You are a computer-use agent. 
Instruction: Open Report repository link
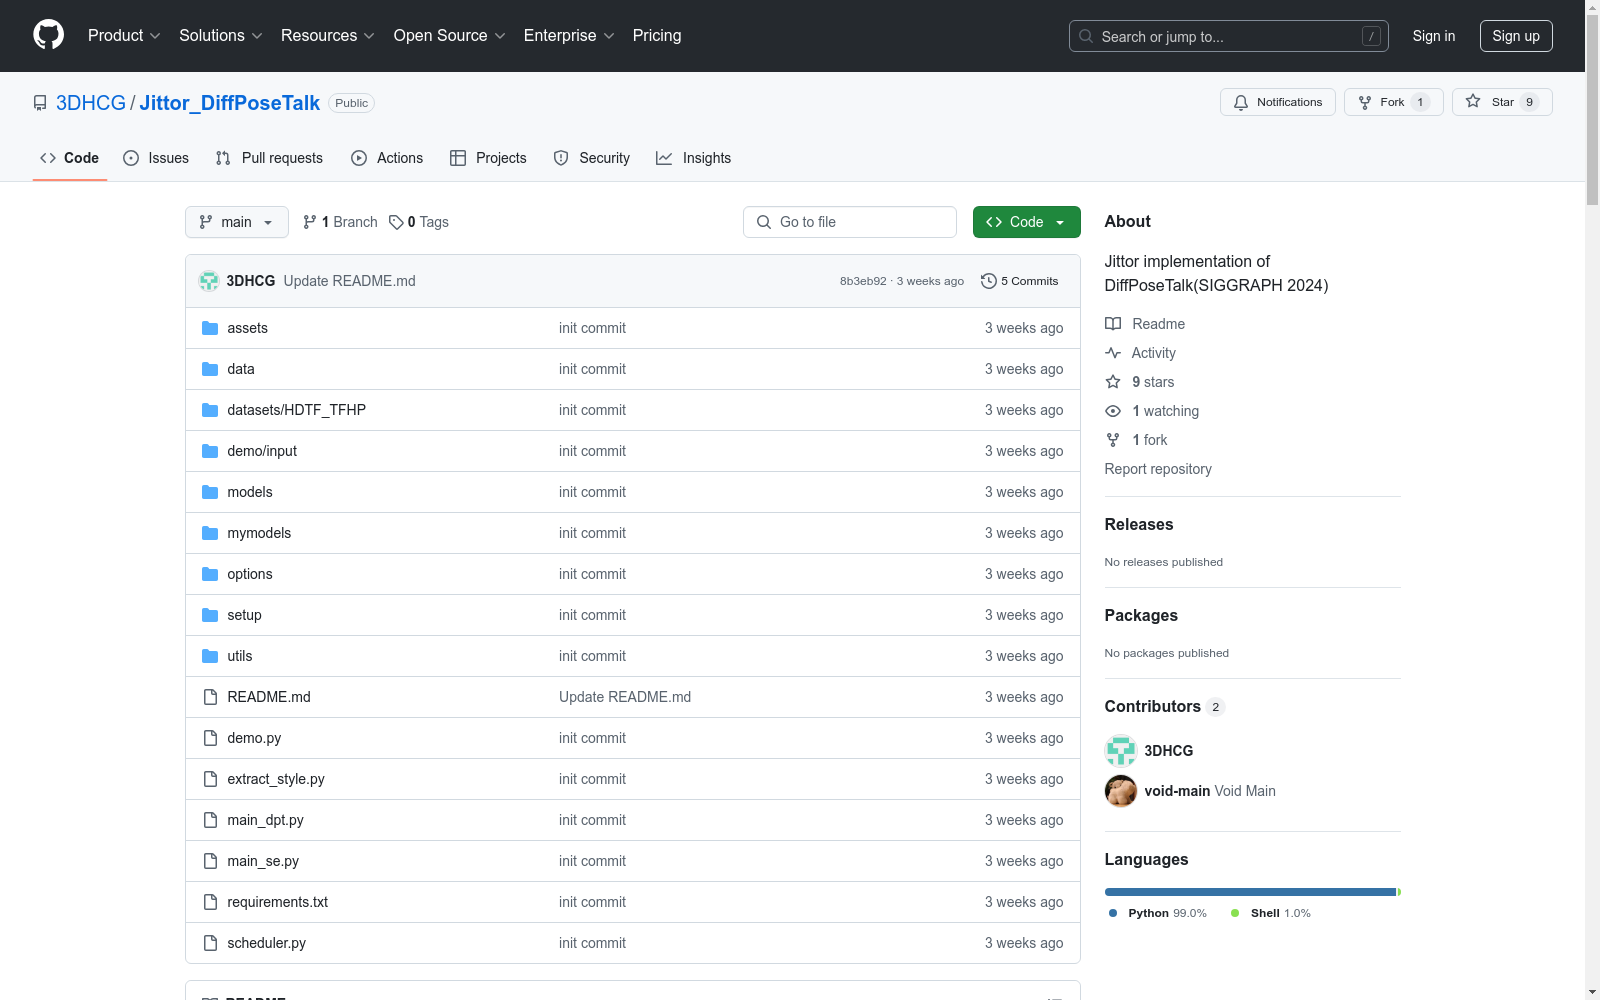1158,469
